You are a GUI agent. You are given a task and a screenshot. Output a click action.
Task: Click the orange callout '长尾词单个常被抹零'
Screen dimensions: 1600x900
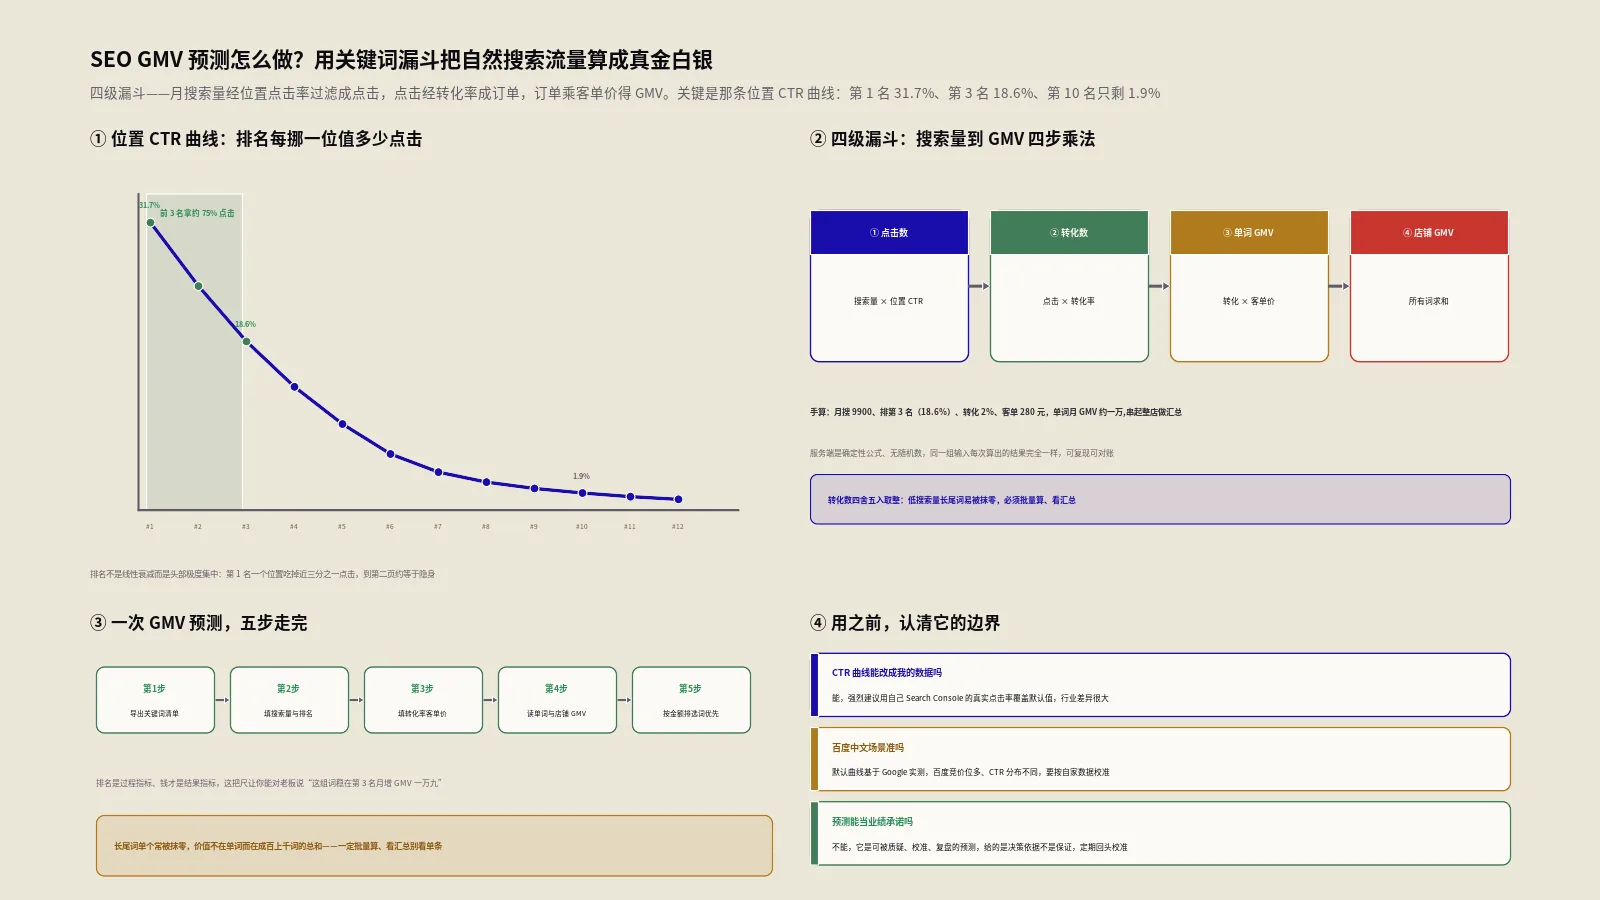pos(434,846)
